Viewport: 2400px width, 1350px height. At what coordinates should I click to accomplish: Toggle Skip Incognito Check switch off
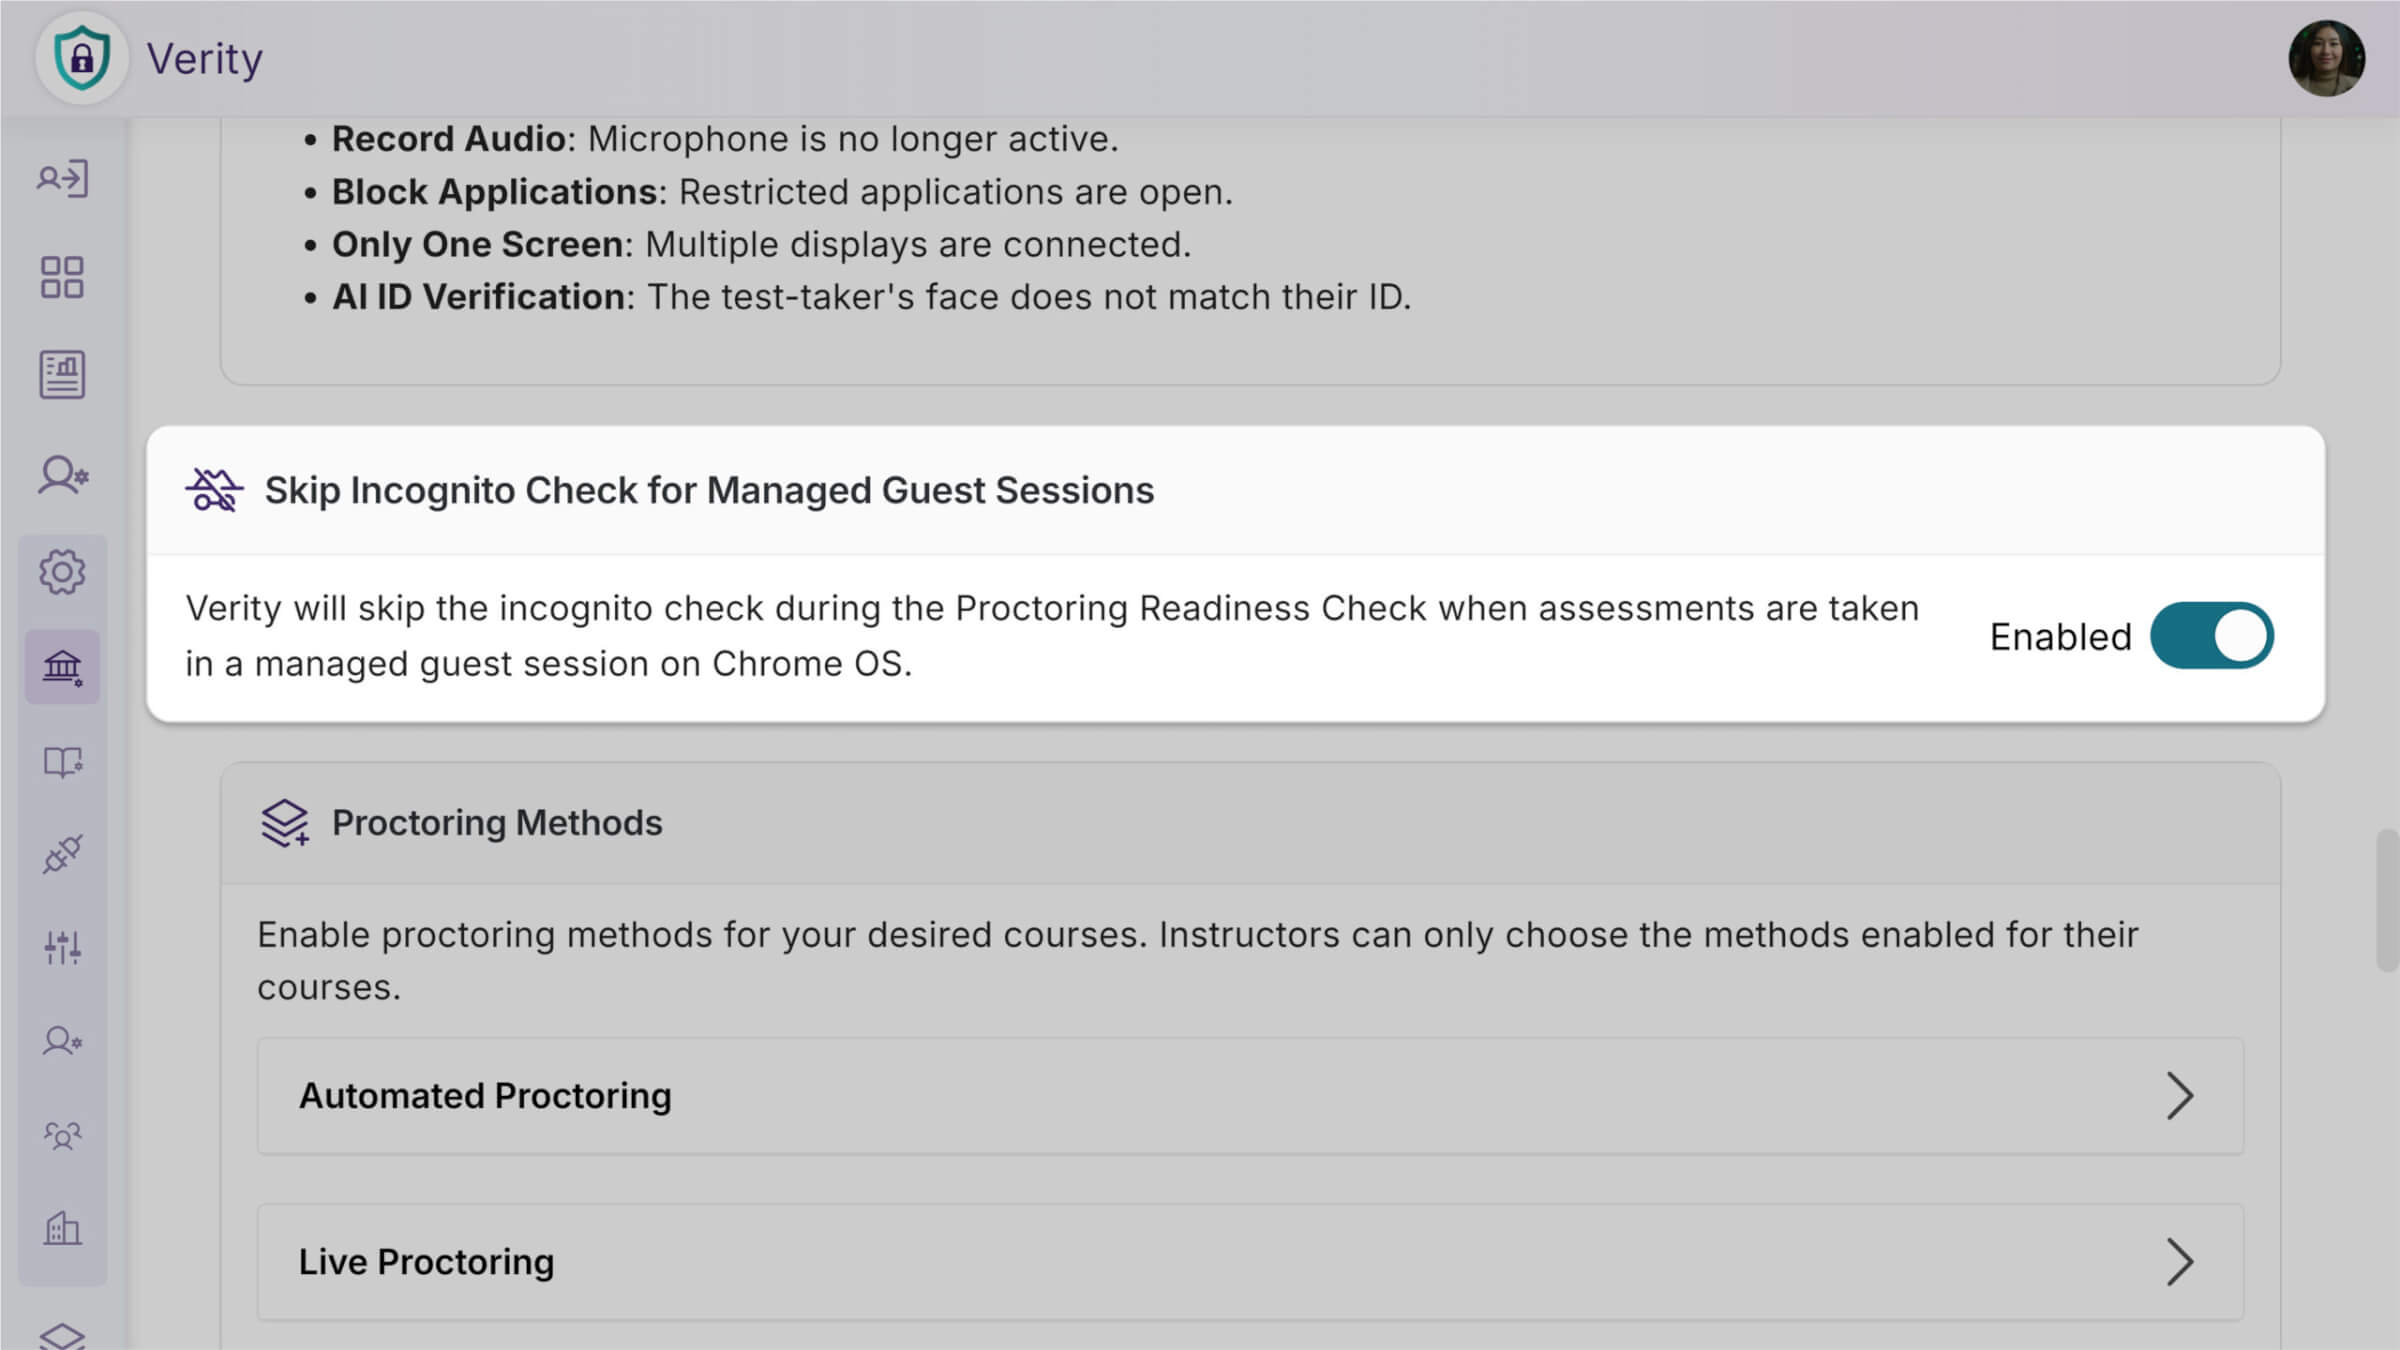click(x=2211, y=636)
